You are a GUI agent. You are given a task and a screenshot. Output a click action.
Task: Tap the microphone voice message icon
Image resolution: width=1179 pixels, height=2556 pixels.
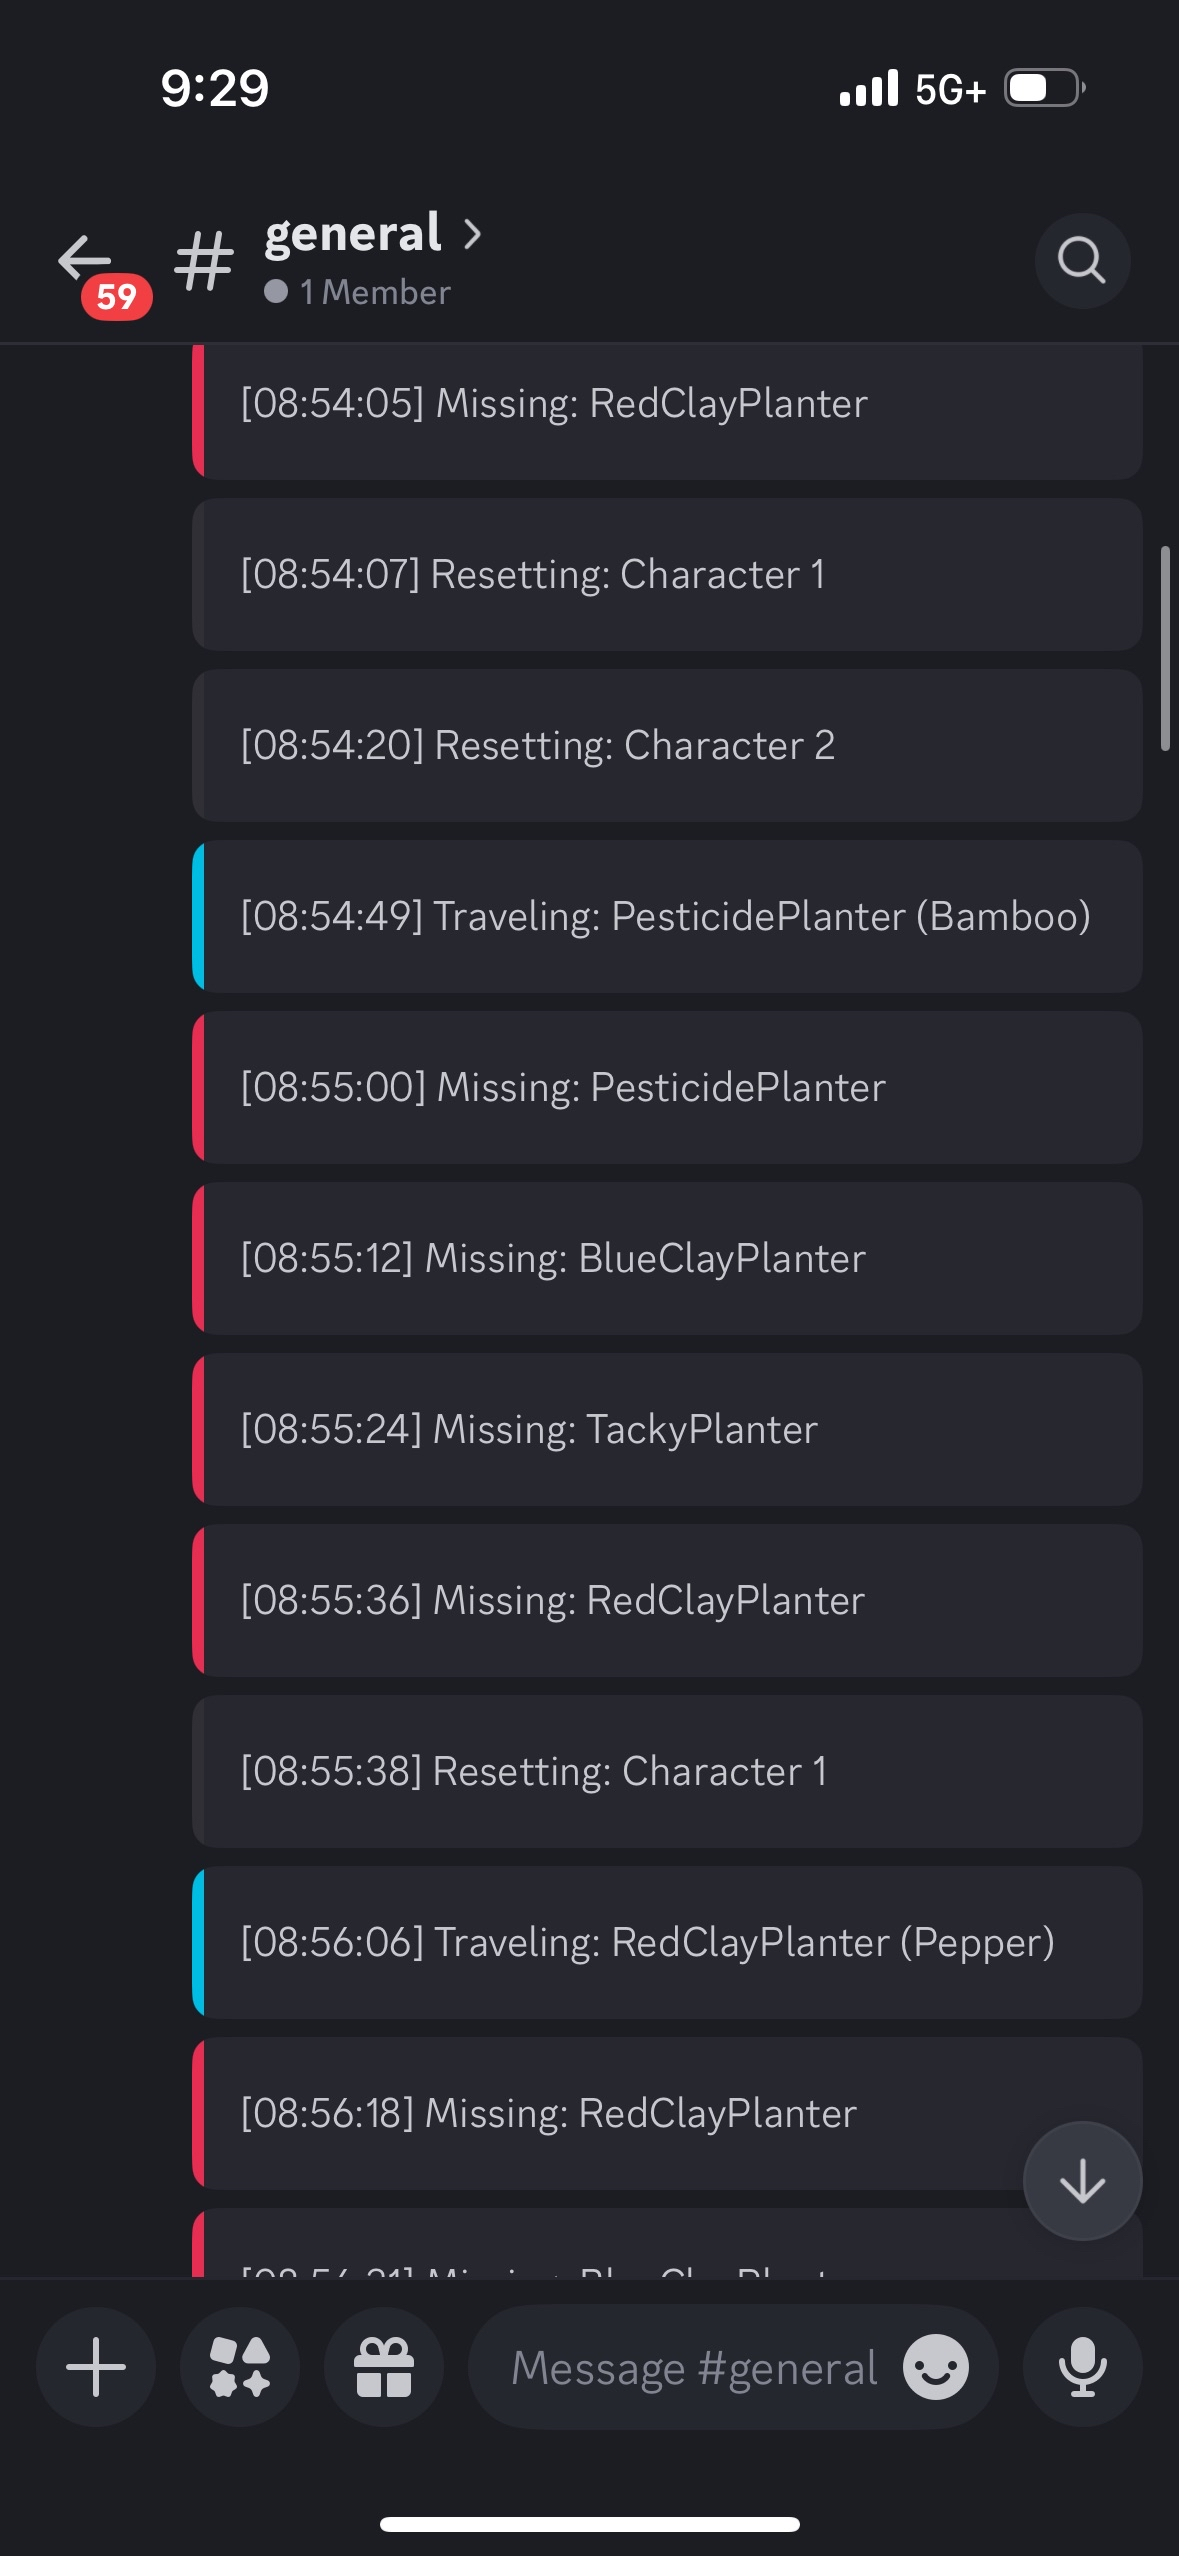click(1083, 2367)
